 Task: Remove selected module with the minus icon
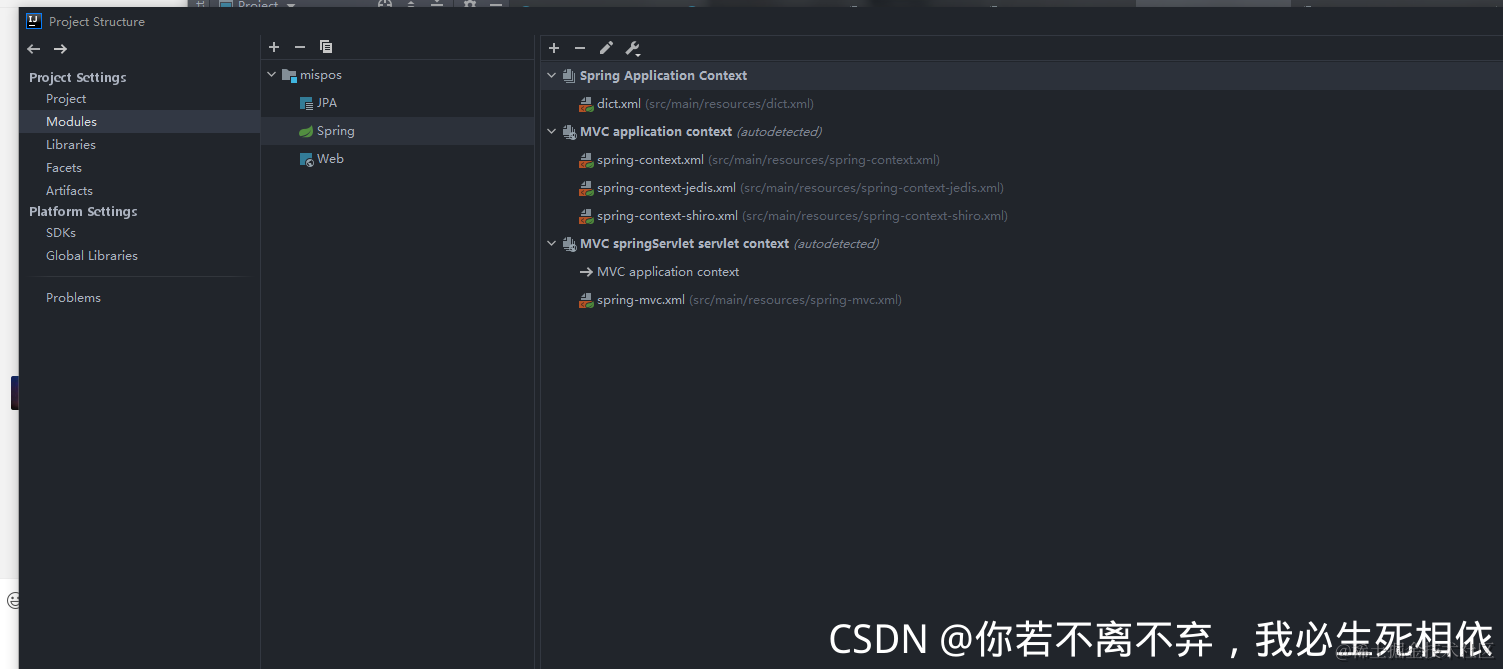tap(300, 47)
